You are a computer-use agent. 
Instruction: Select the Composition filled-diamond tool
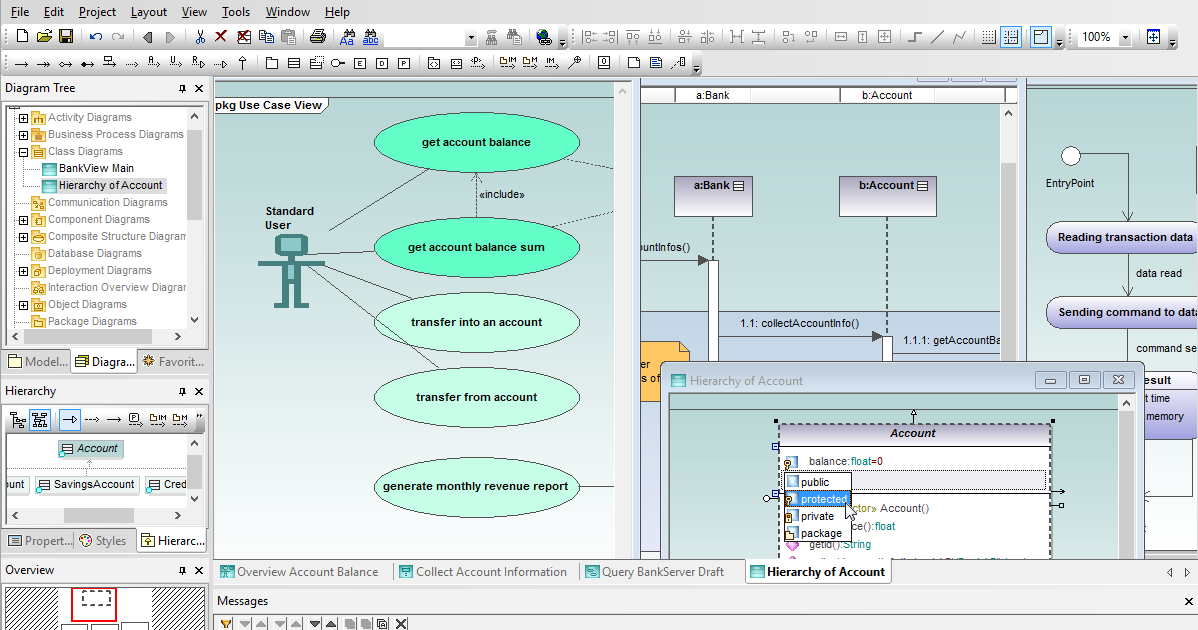(x=88, y=63)
